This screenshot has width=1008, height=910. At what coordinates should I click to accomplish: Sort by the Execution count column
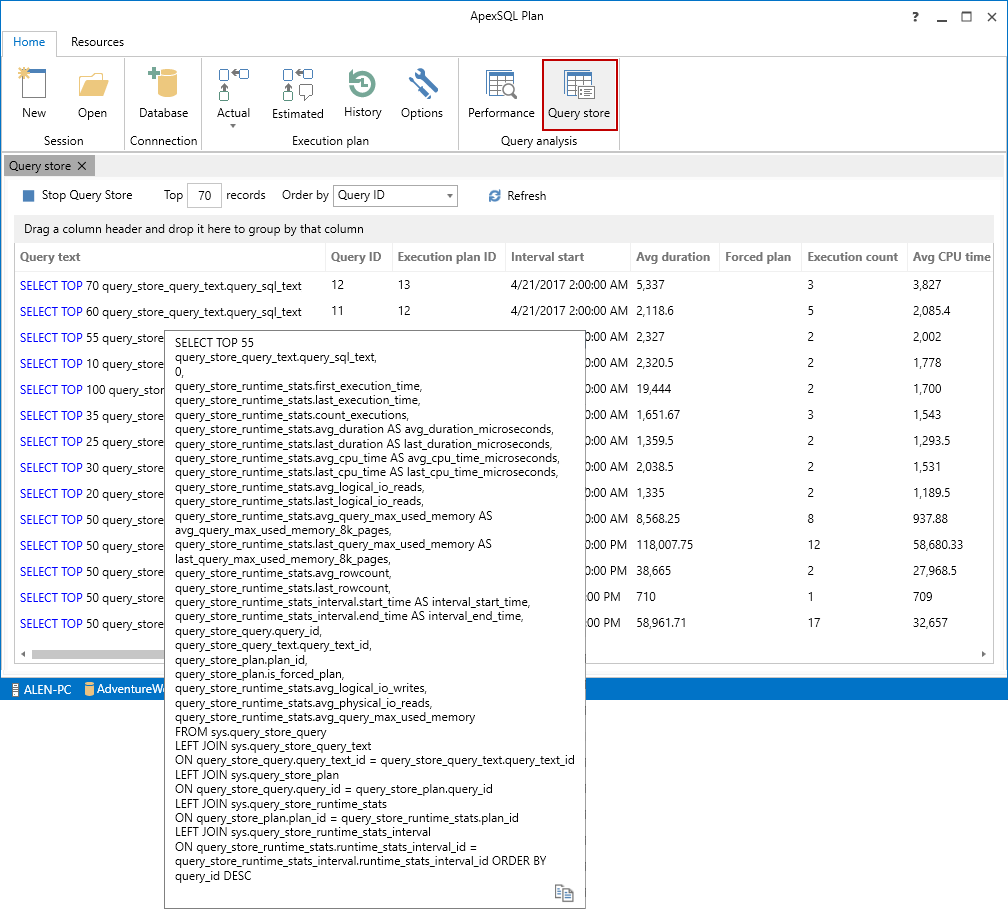click(854, 257)
